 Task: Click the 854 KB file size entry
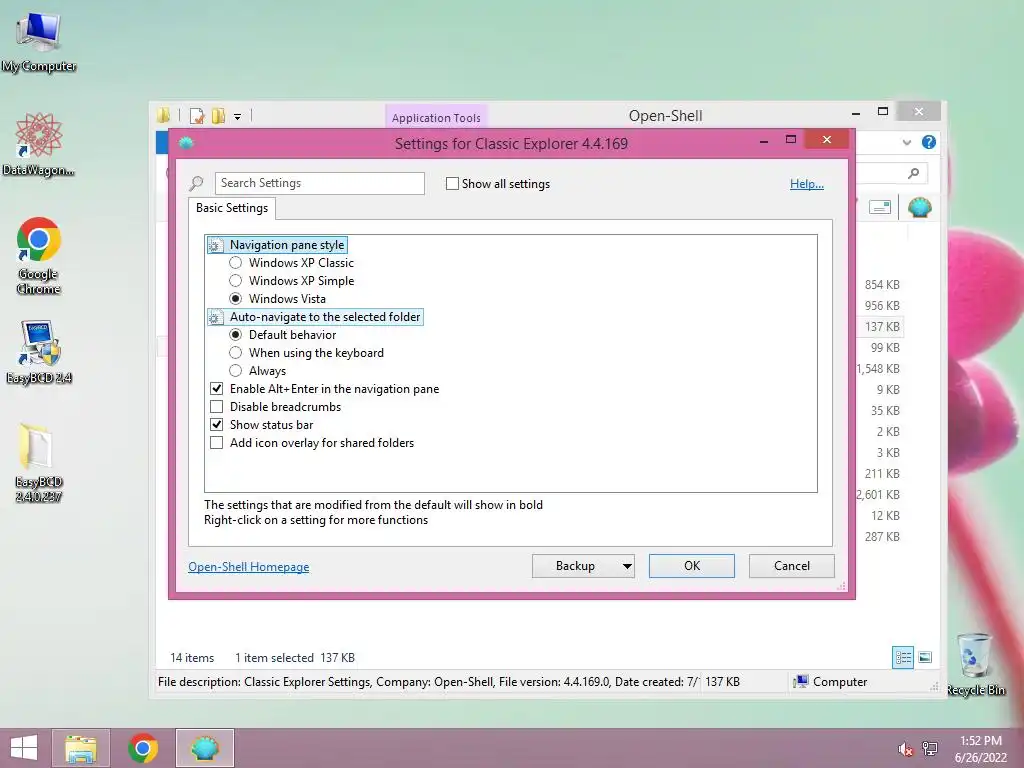click(882, 285)
